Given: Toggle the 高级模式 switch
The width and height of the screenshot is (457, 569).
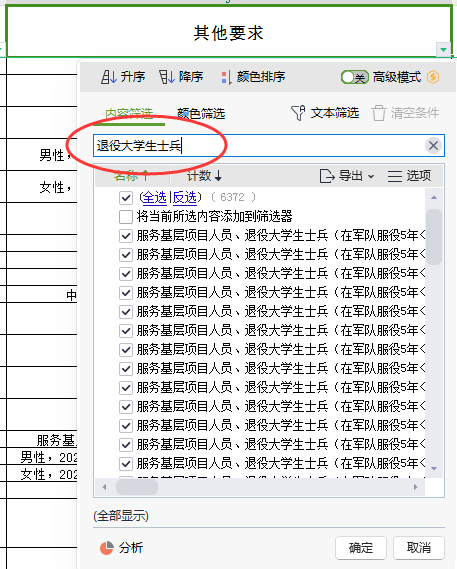Looking at the screenshot, I should 355,77.
